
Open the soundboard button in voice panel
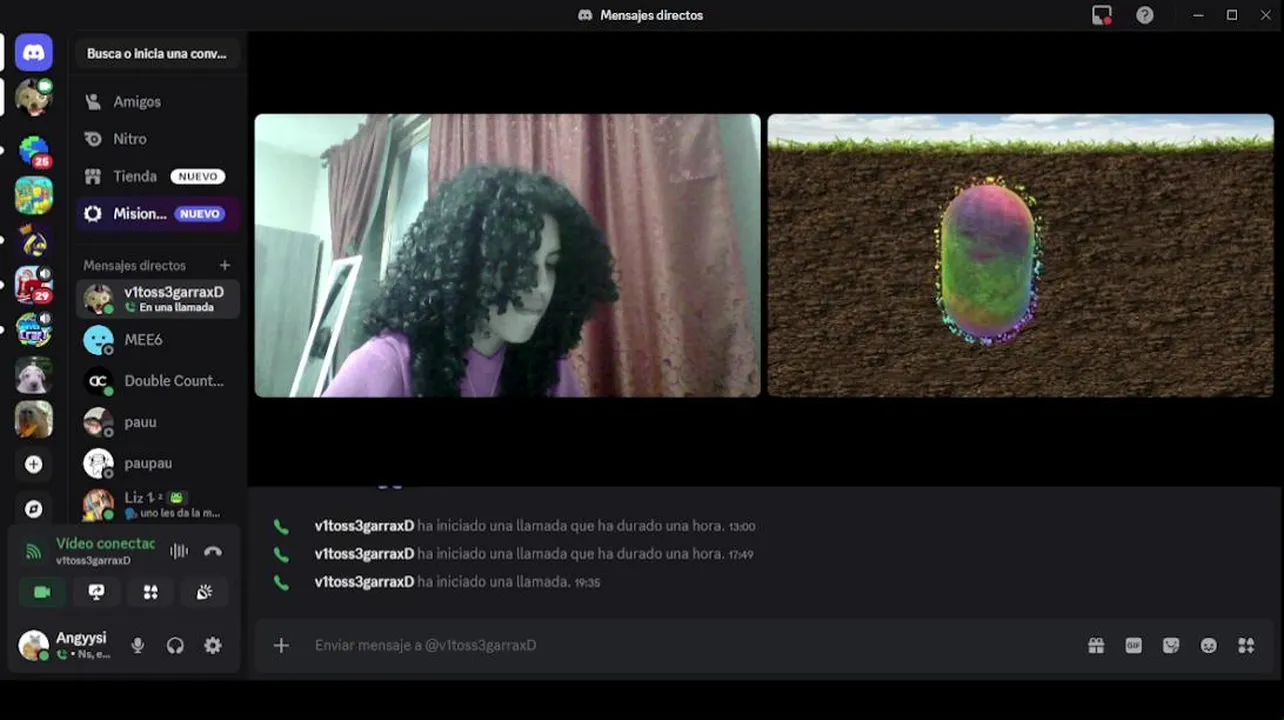coord(204,592)
